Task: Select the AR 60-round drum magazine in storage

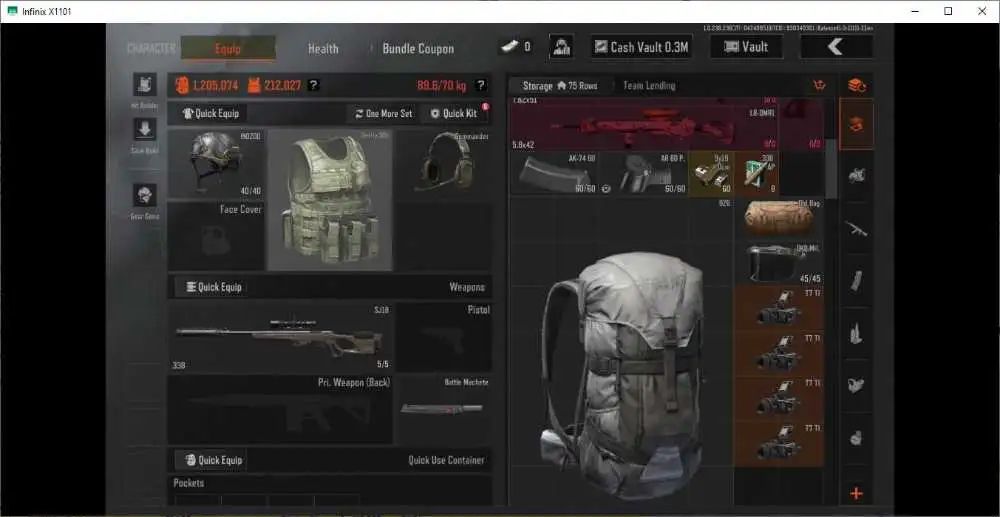Action: point(643,173)
